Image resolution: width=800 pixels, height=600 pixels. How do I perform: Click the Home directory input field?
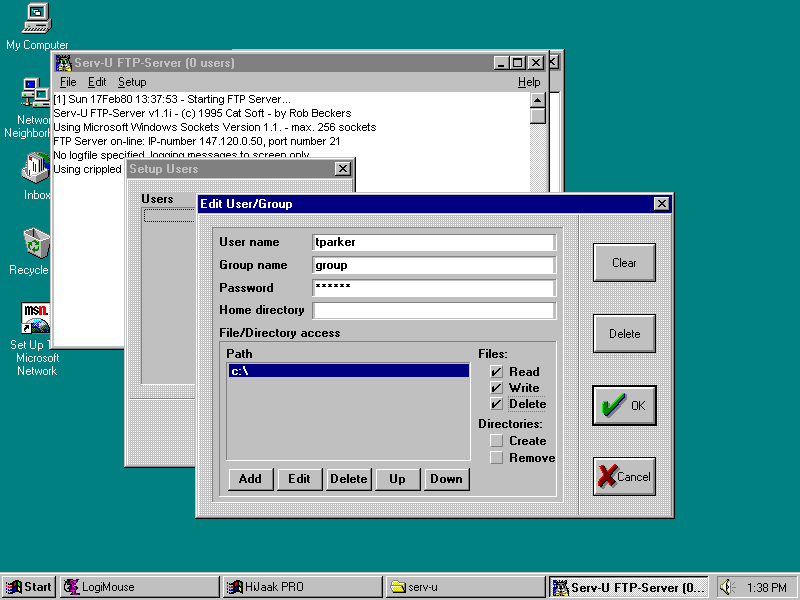coord(433,310)
